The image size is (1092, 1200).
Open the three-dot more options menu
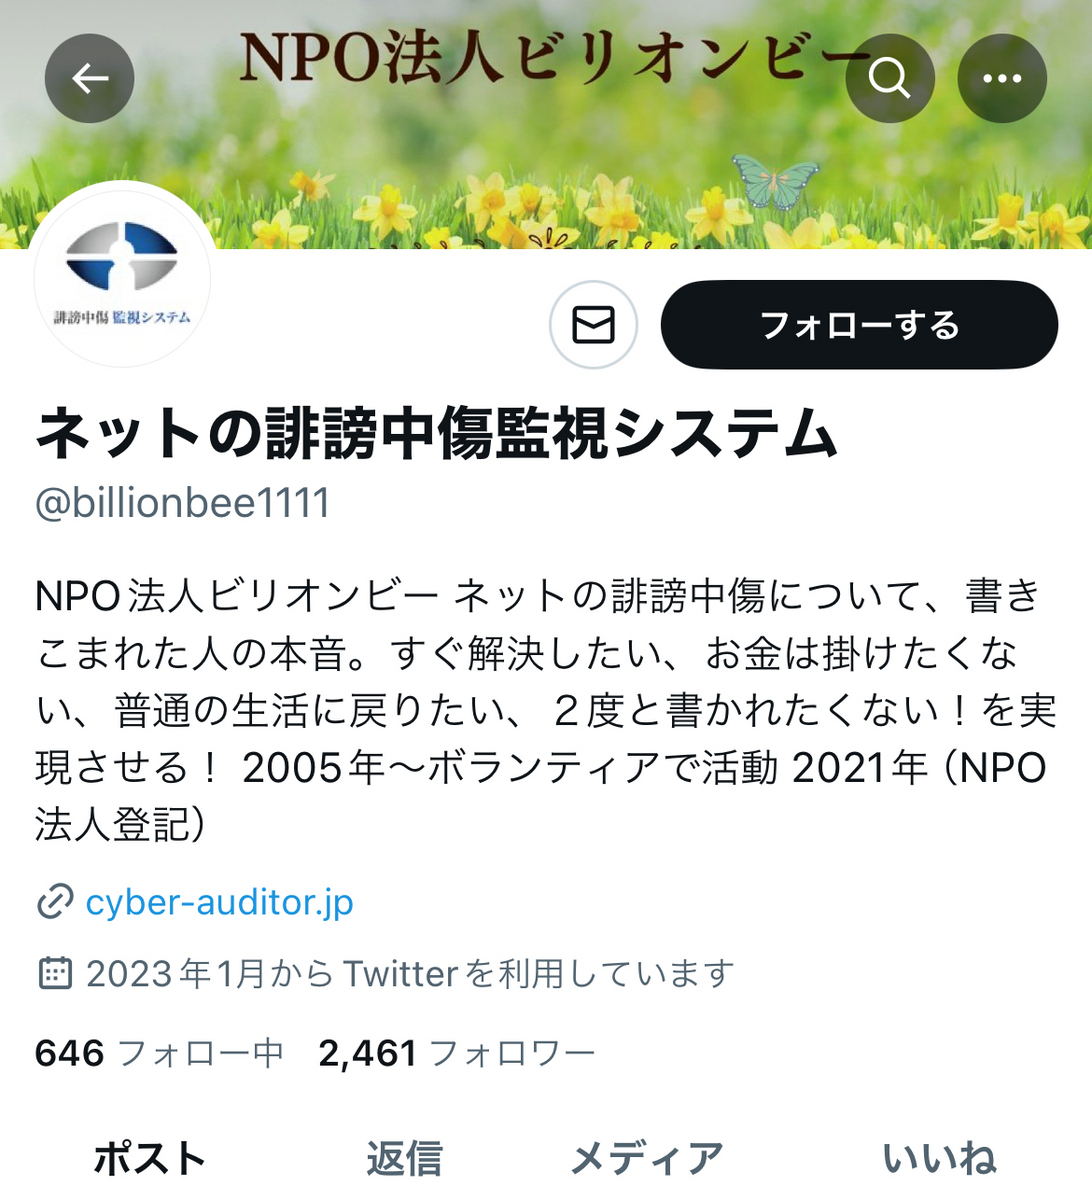tap(1002, 78)
